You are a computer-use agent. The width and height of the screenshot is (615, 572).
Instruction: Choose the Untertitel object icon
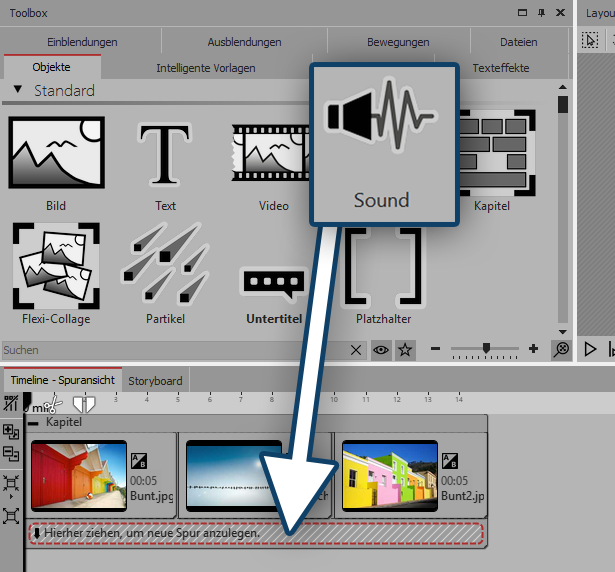[273, 284]
